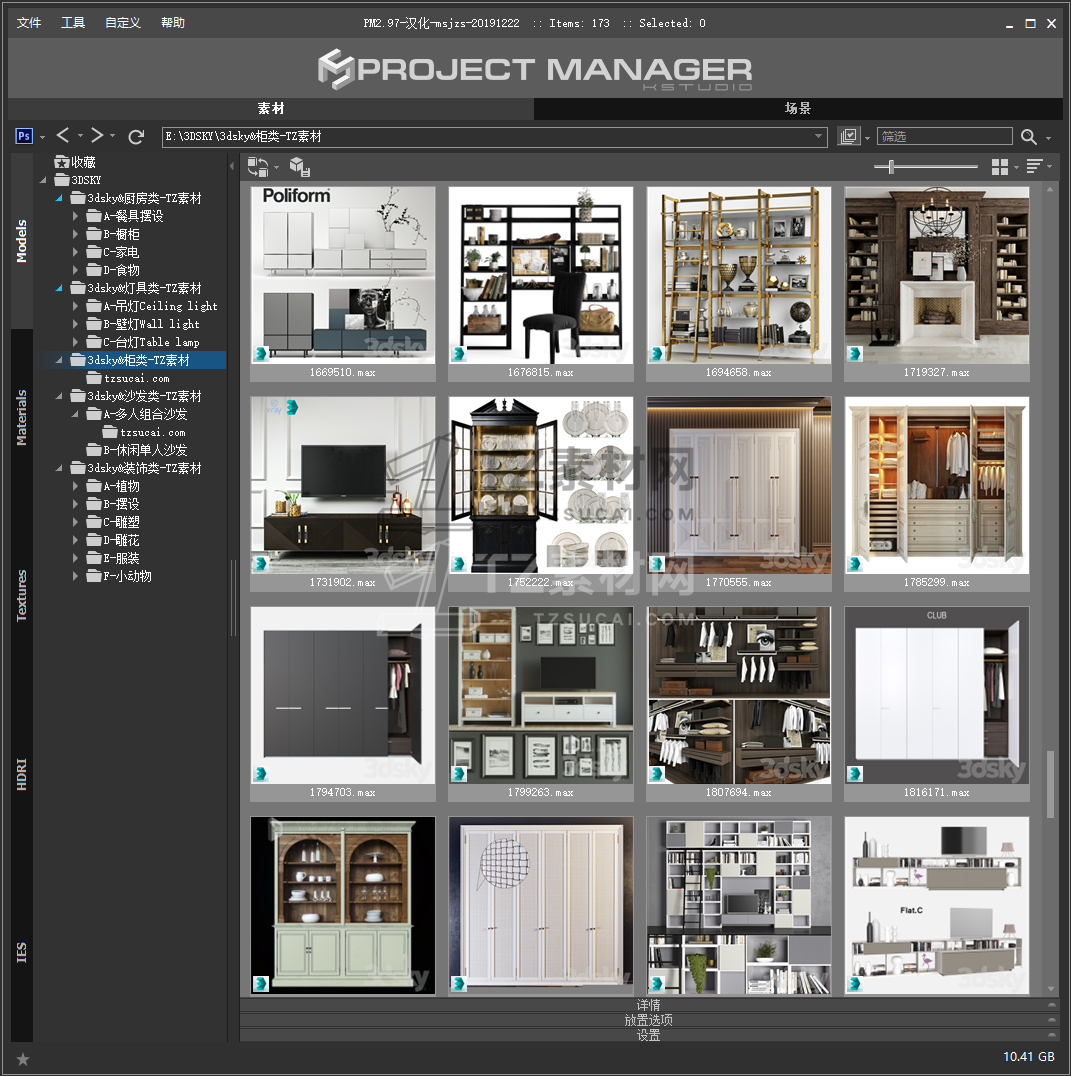Open the sort order icon menu

pyautogui.click(x=1034, y=167)
